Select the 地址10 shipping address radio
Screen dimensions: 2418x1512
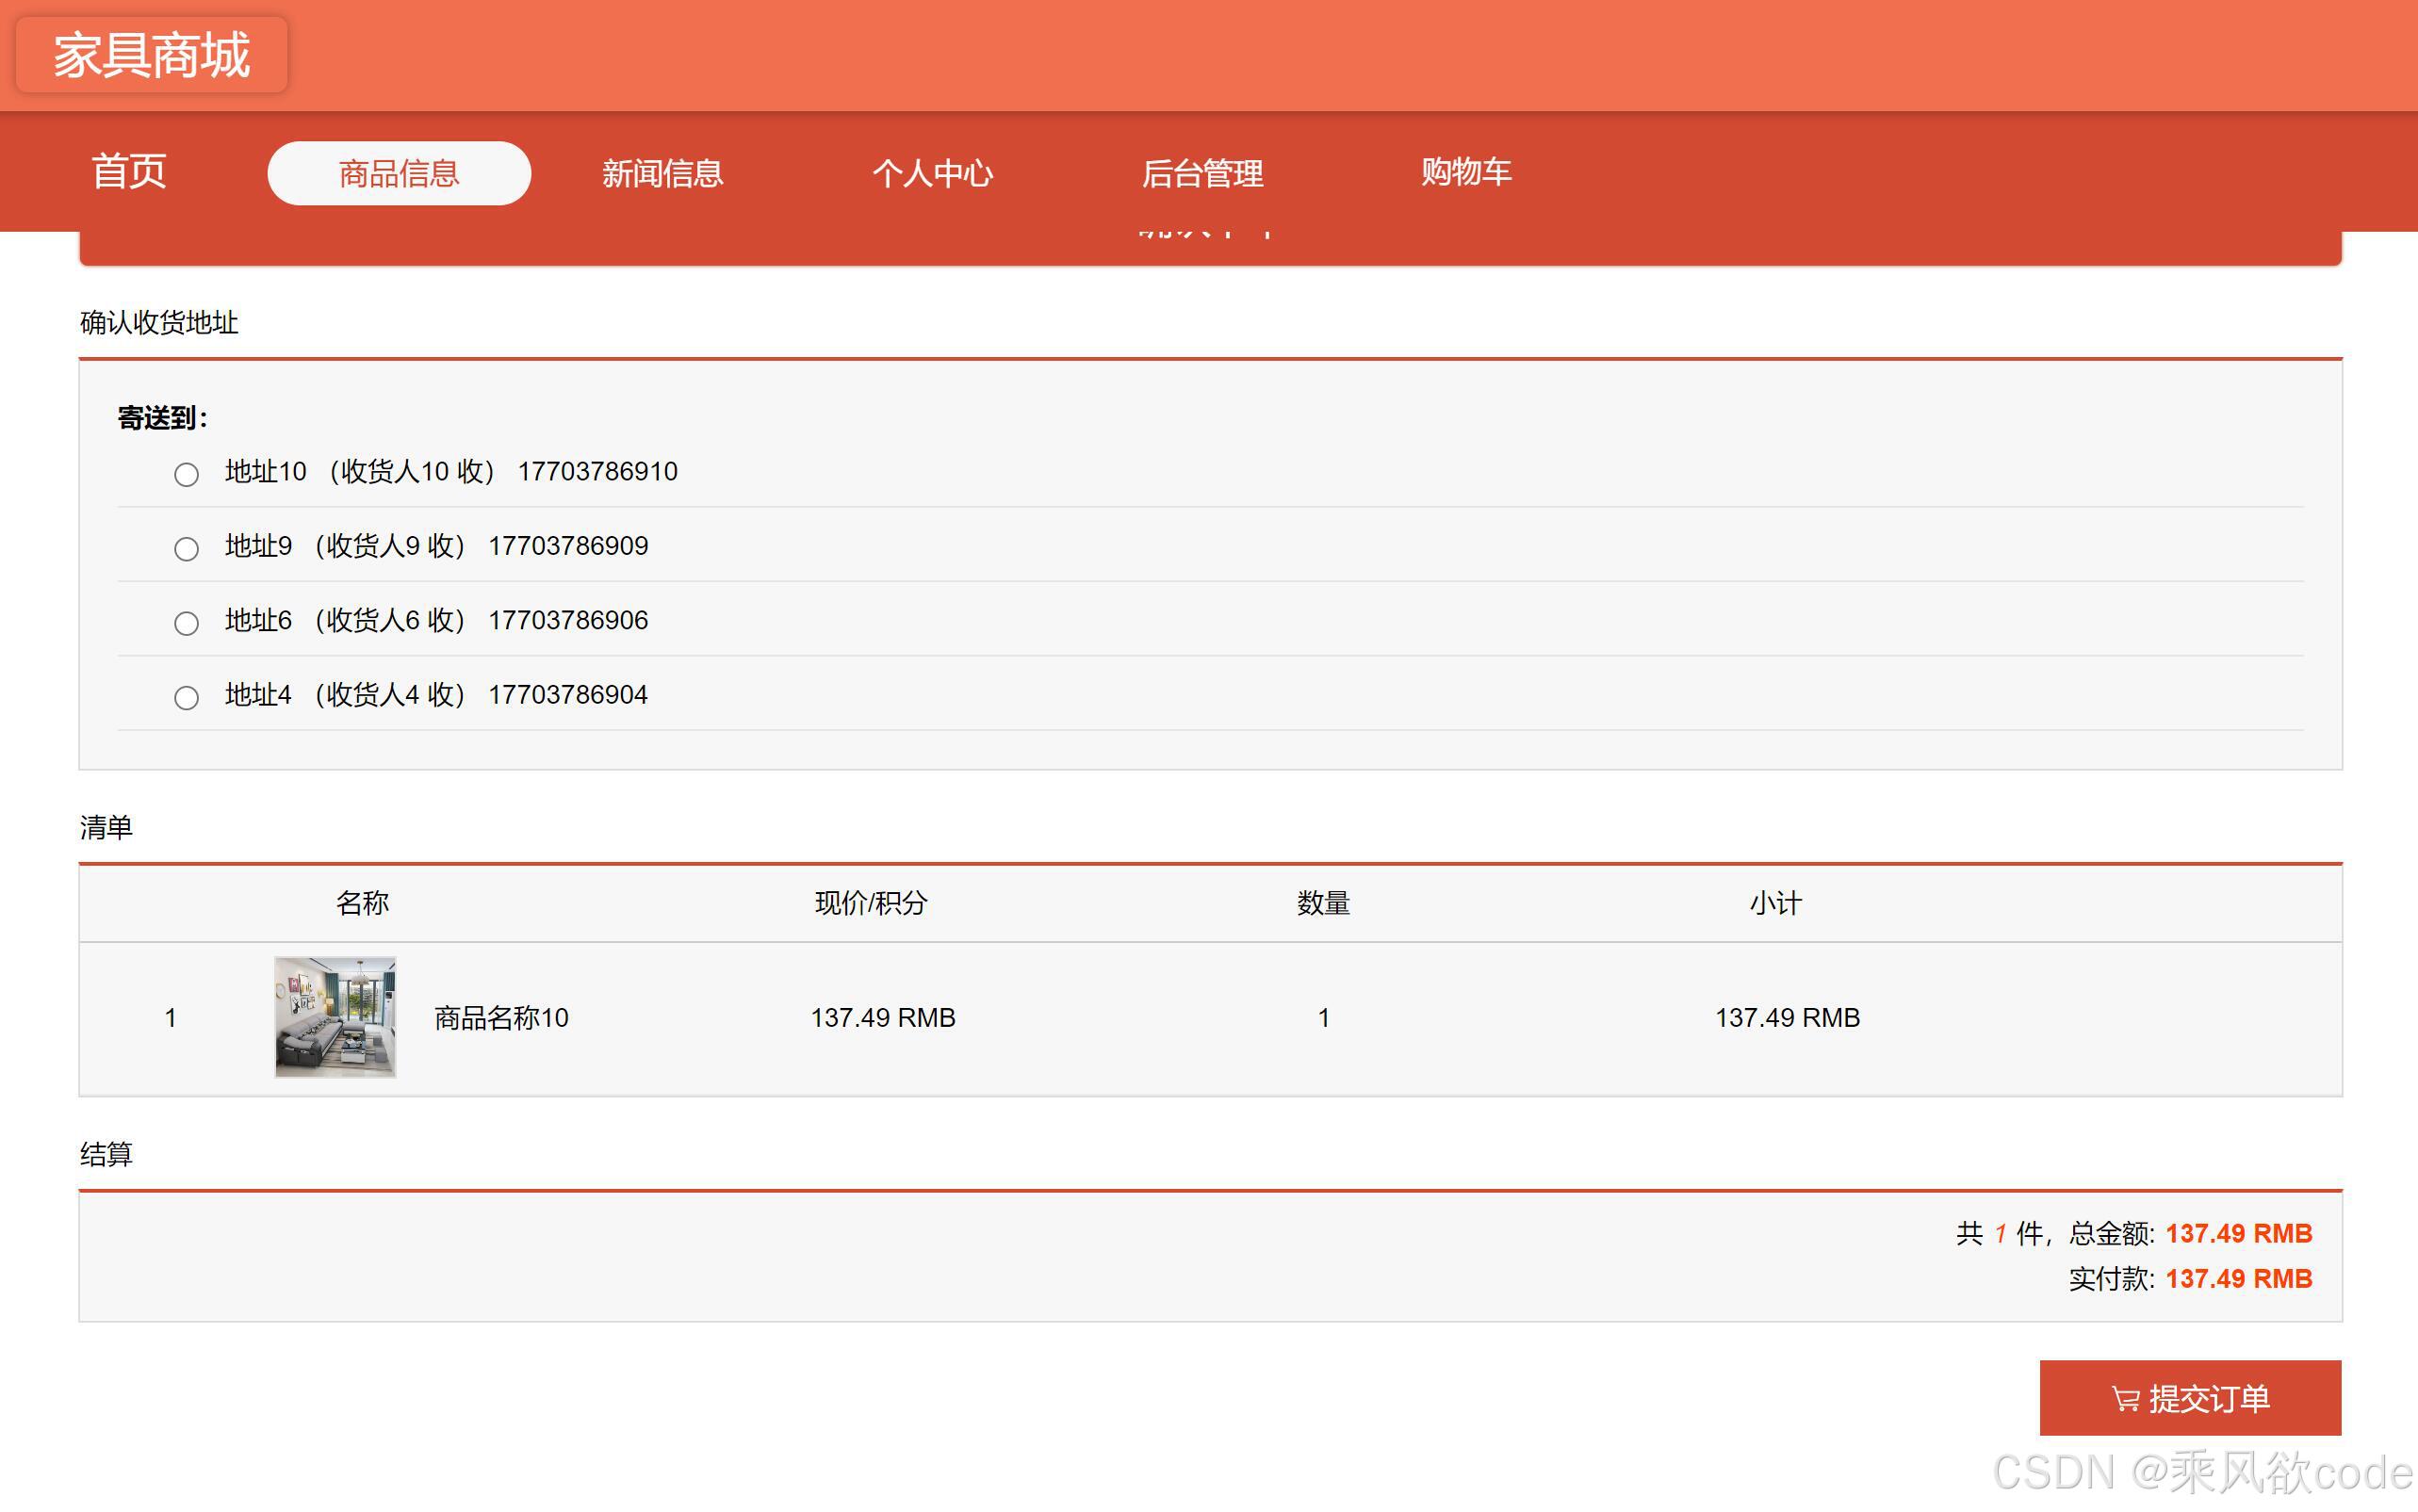pyautogui.click(x=186, y=474)
